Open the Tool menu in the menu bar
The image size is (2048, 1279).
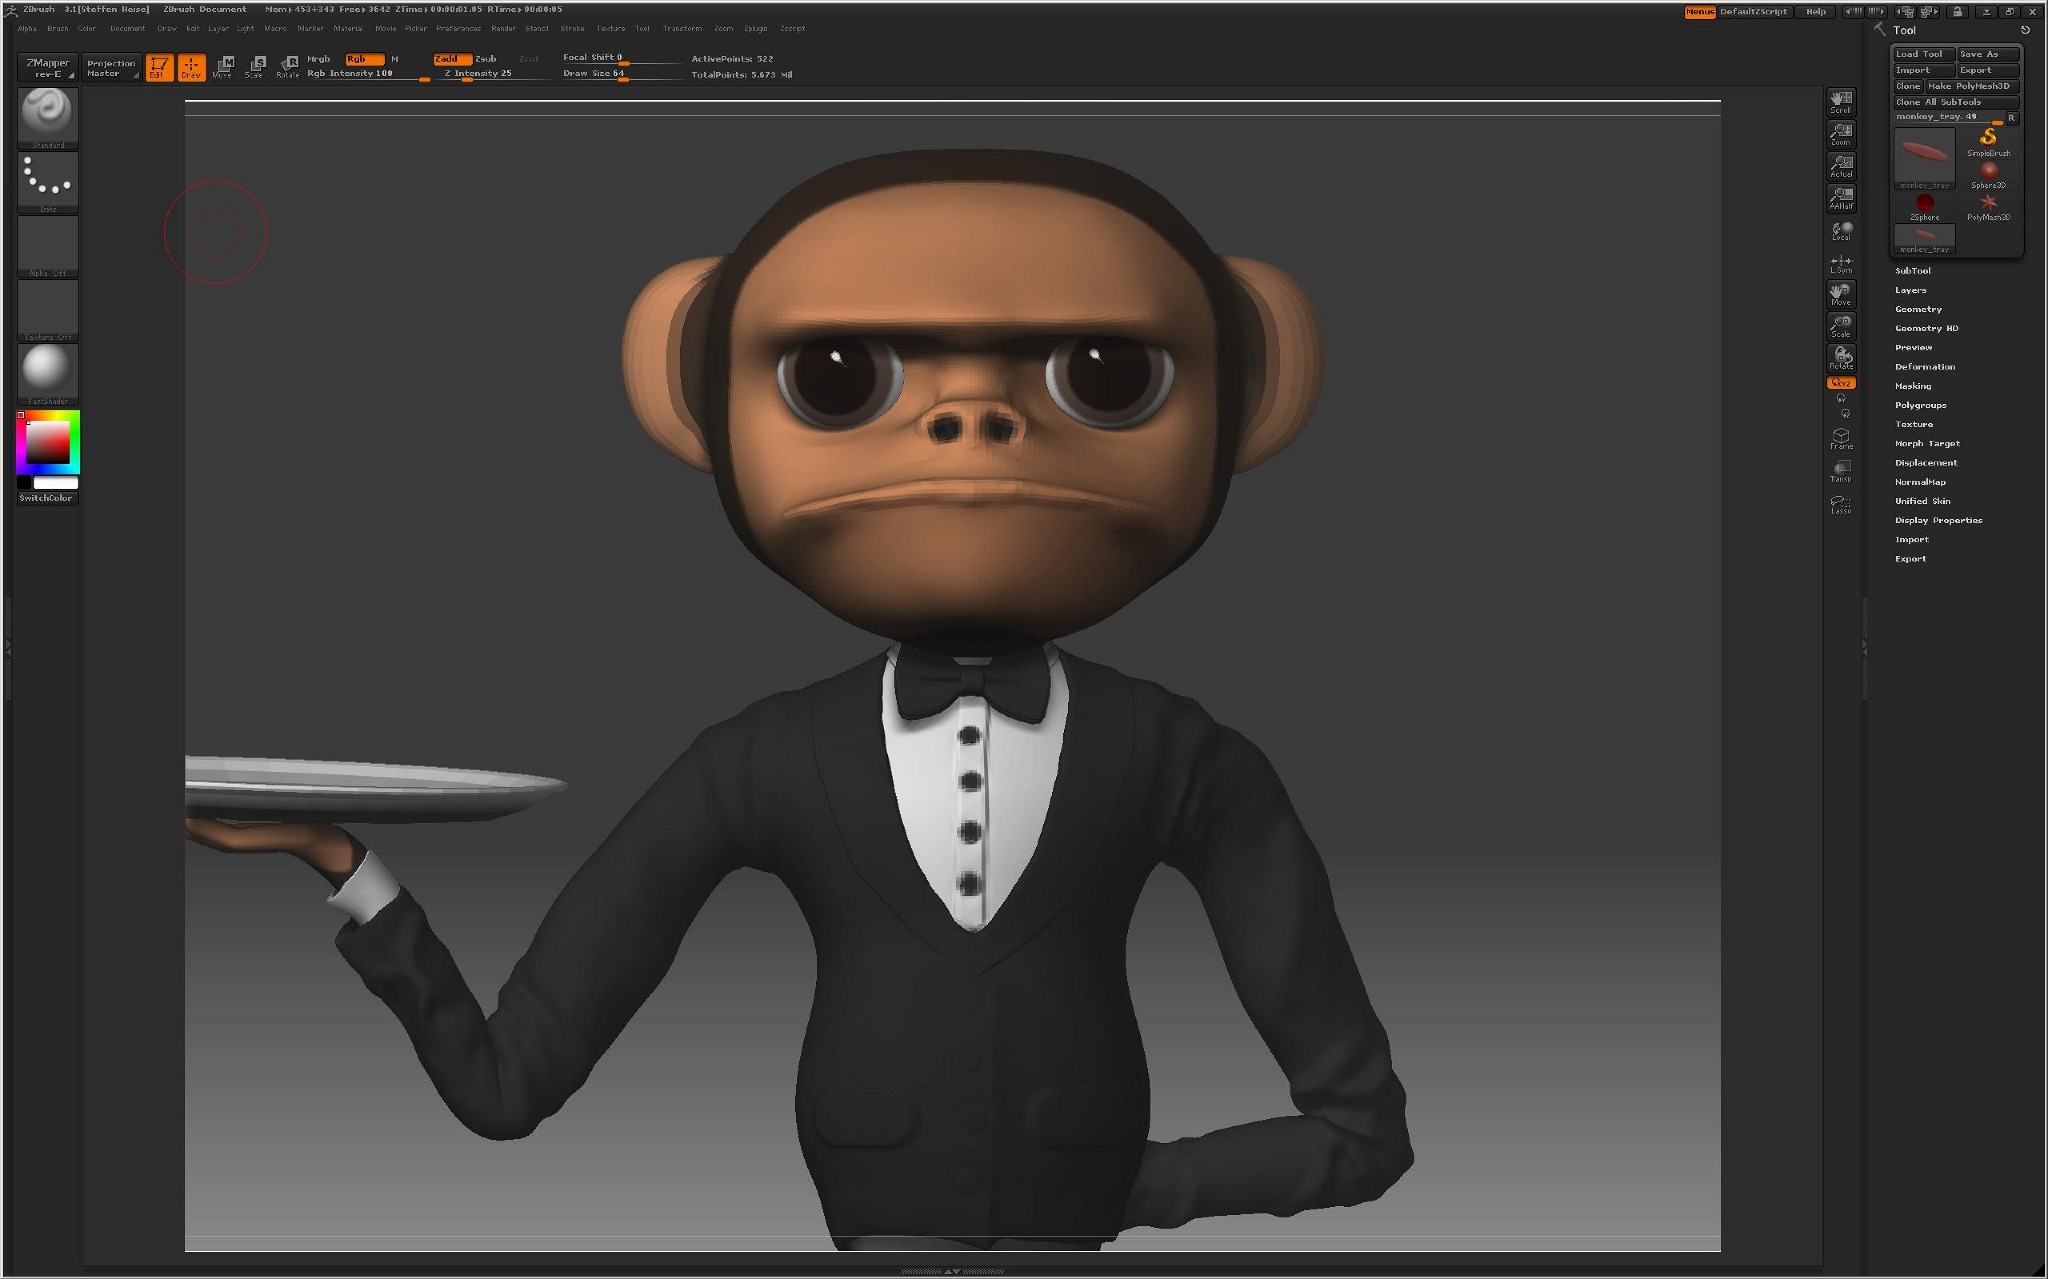pos(643,28)
